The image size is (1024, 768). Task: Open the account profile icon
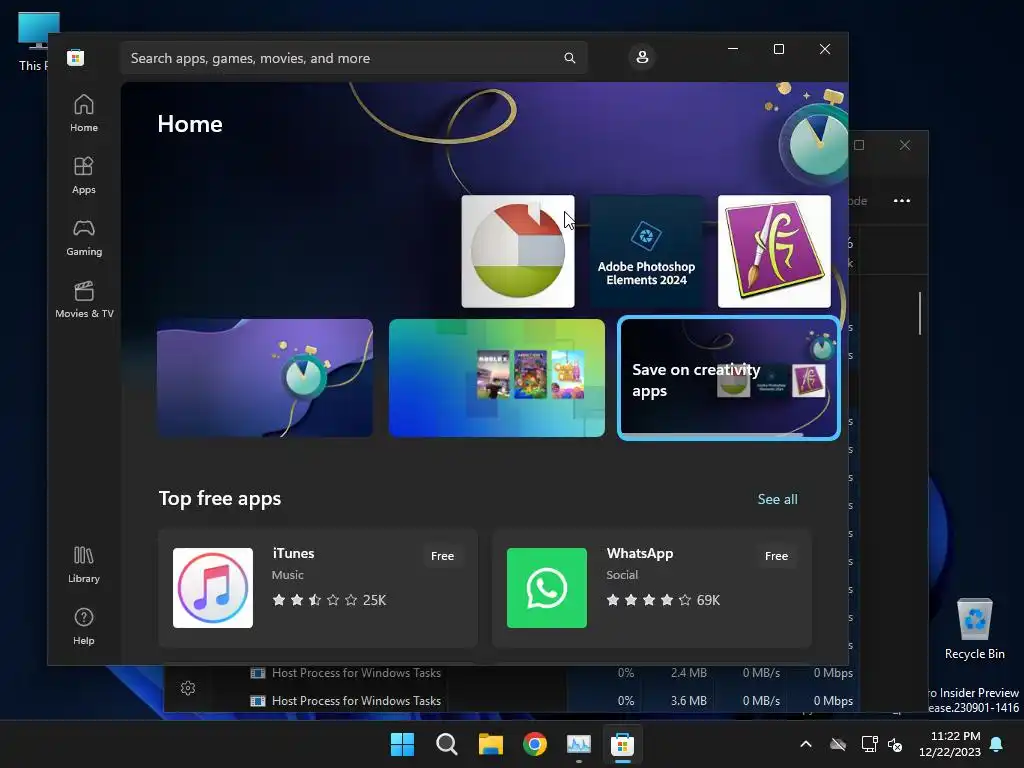tap(642, 57)
